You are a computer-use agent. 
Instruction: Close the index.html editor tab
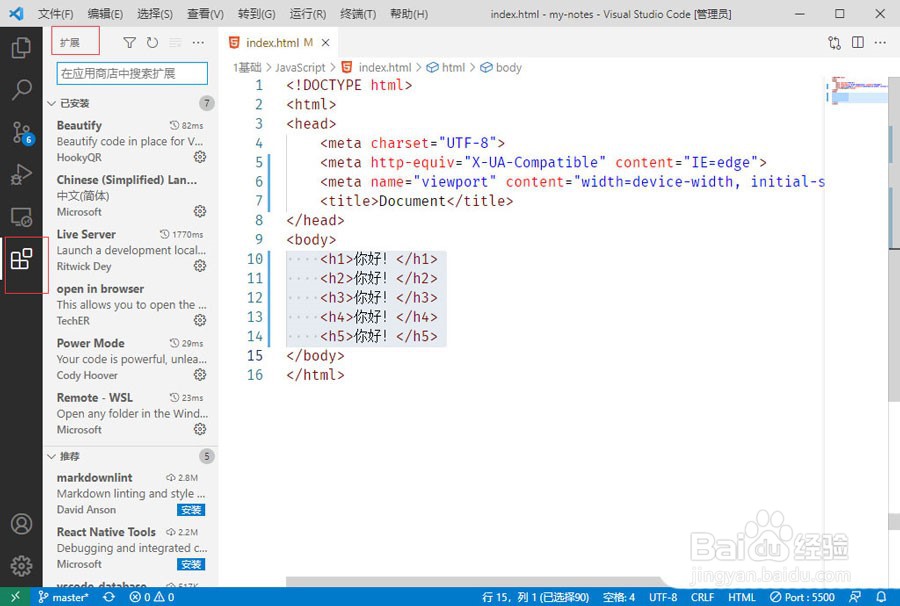[325, 42]
